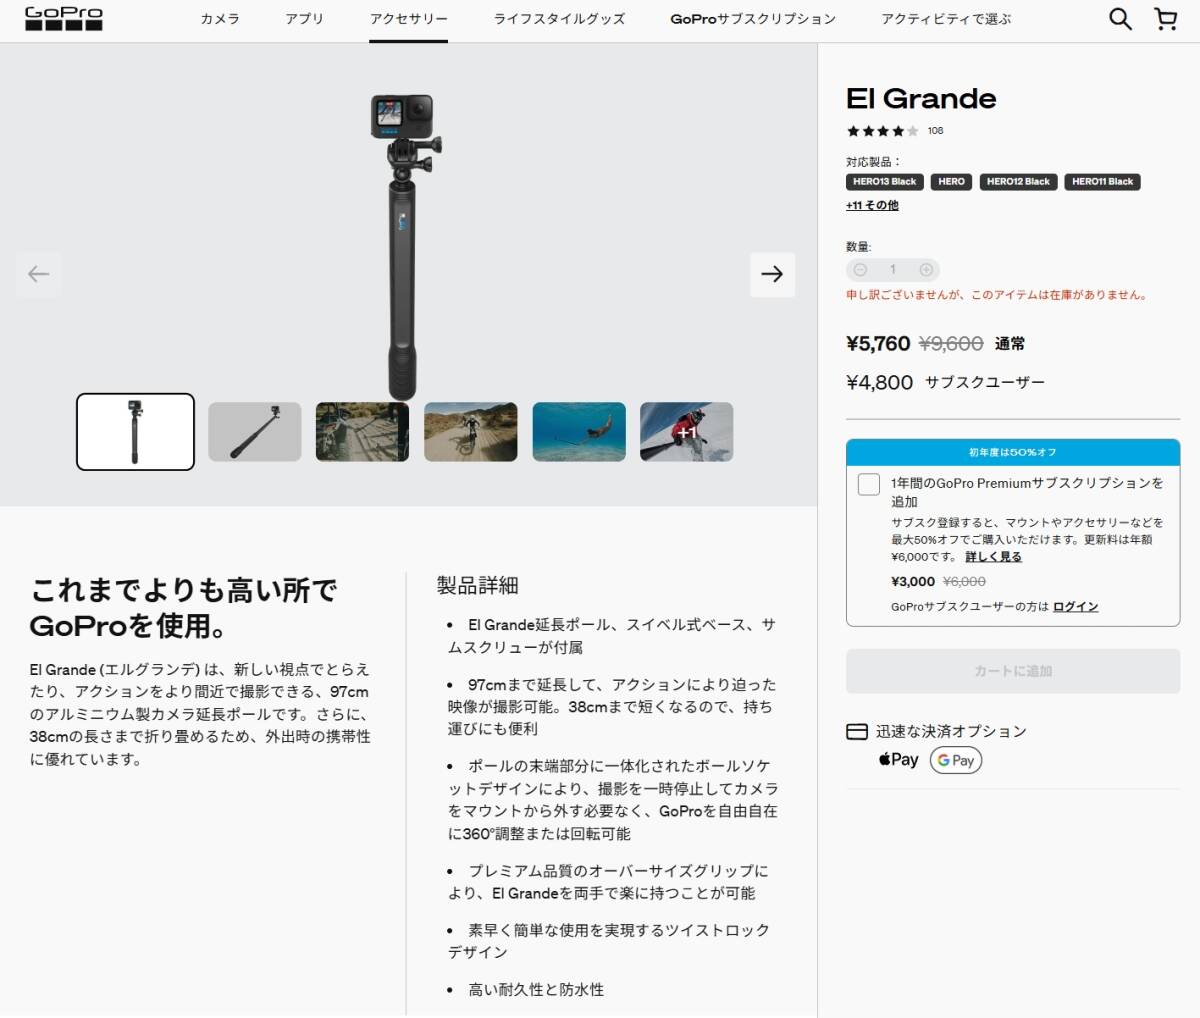Click the out-of-stock message in red
This screenshot has width=1200, height=1018.
pos(997,295)
